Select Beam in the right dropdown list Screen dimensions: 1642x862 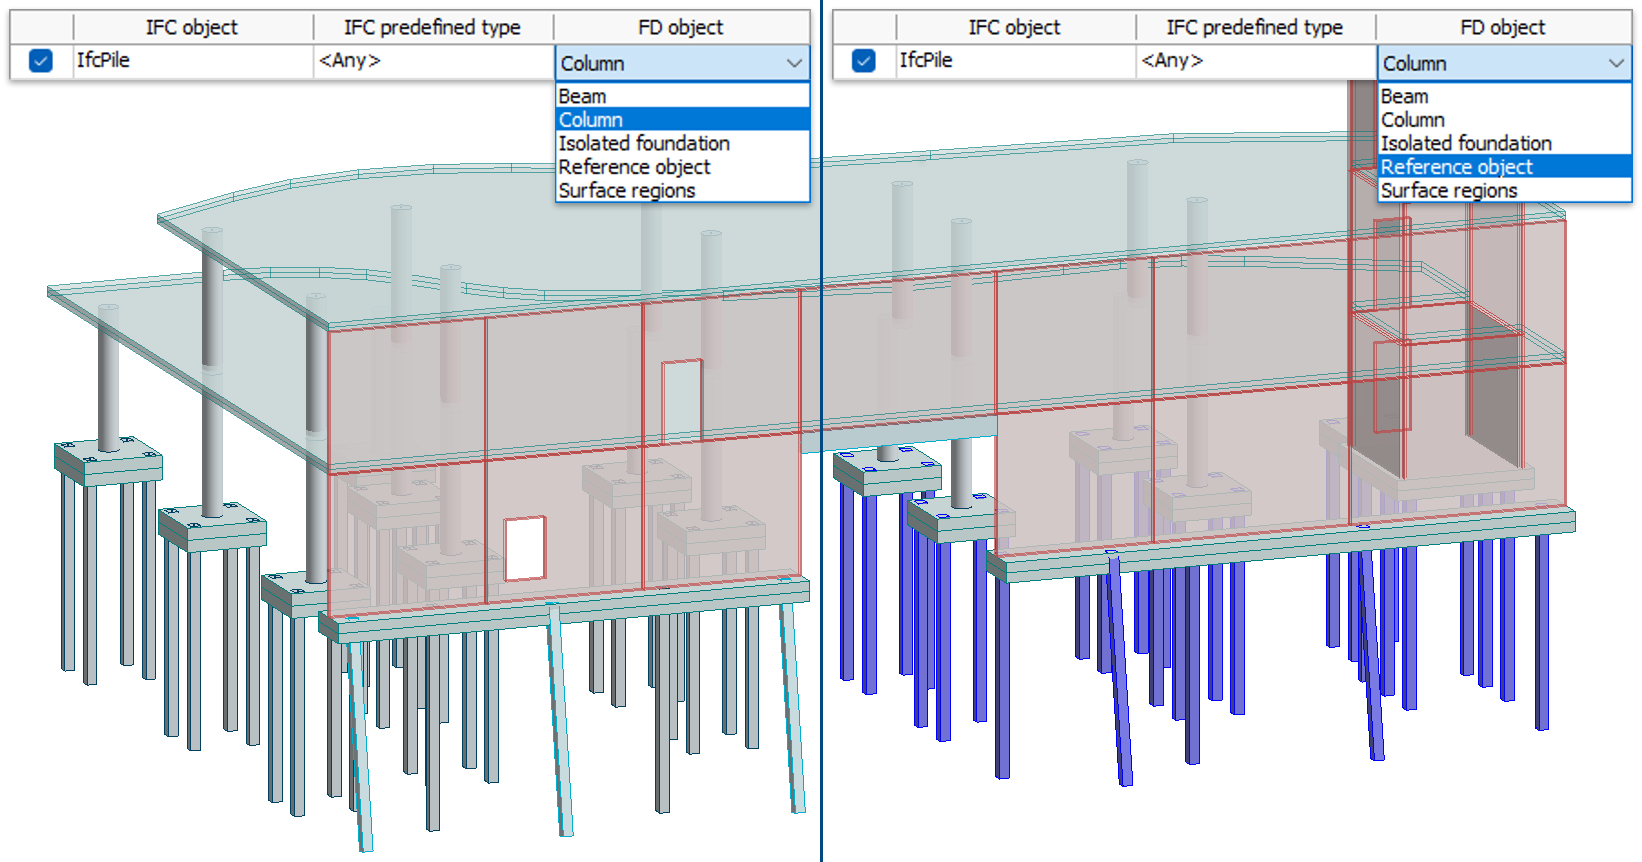point(1404,96)
